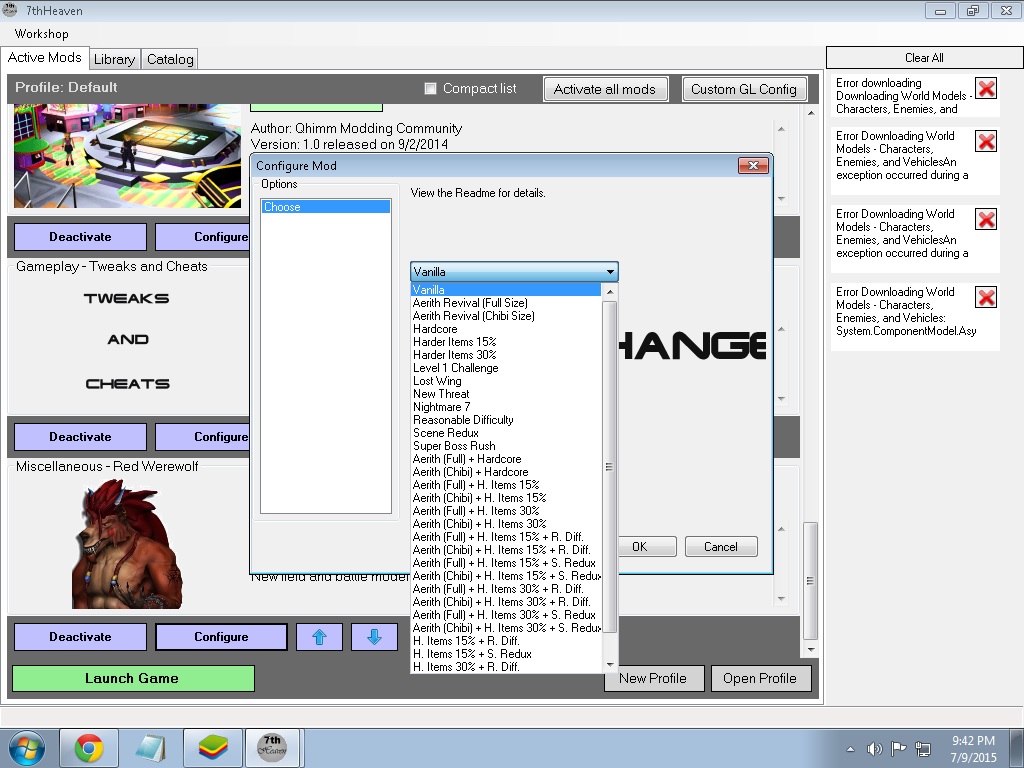Click the 7th Heaven taskbar icon
The image size is (1024, 768).
point(272,748)
